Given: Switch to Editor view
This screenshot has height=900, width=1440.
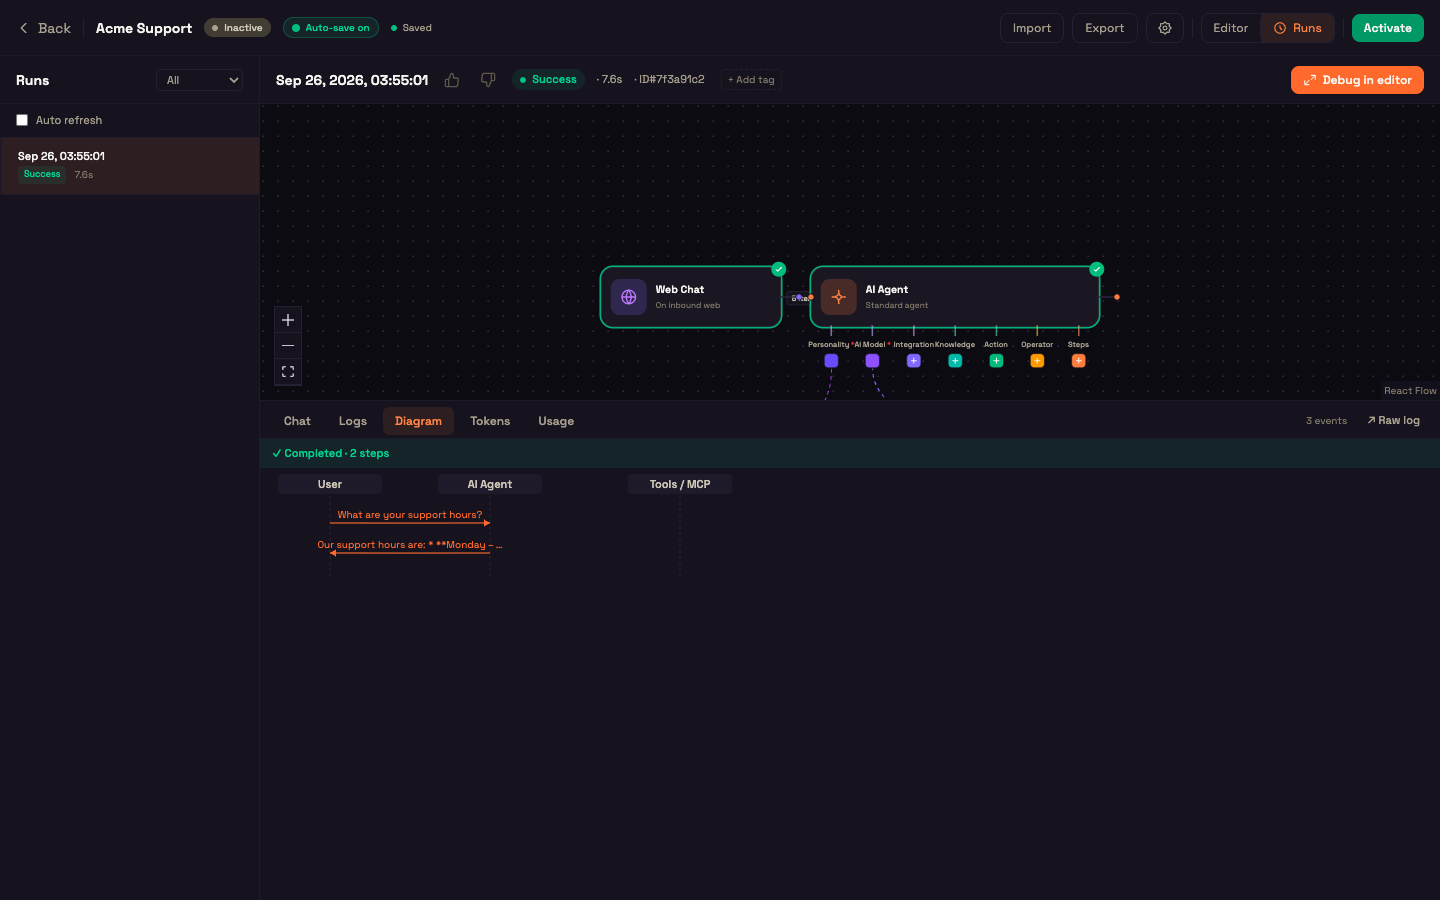Looking at the screenshot, I should click(x=1231, y=28).
